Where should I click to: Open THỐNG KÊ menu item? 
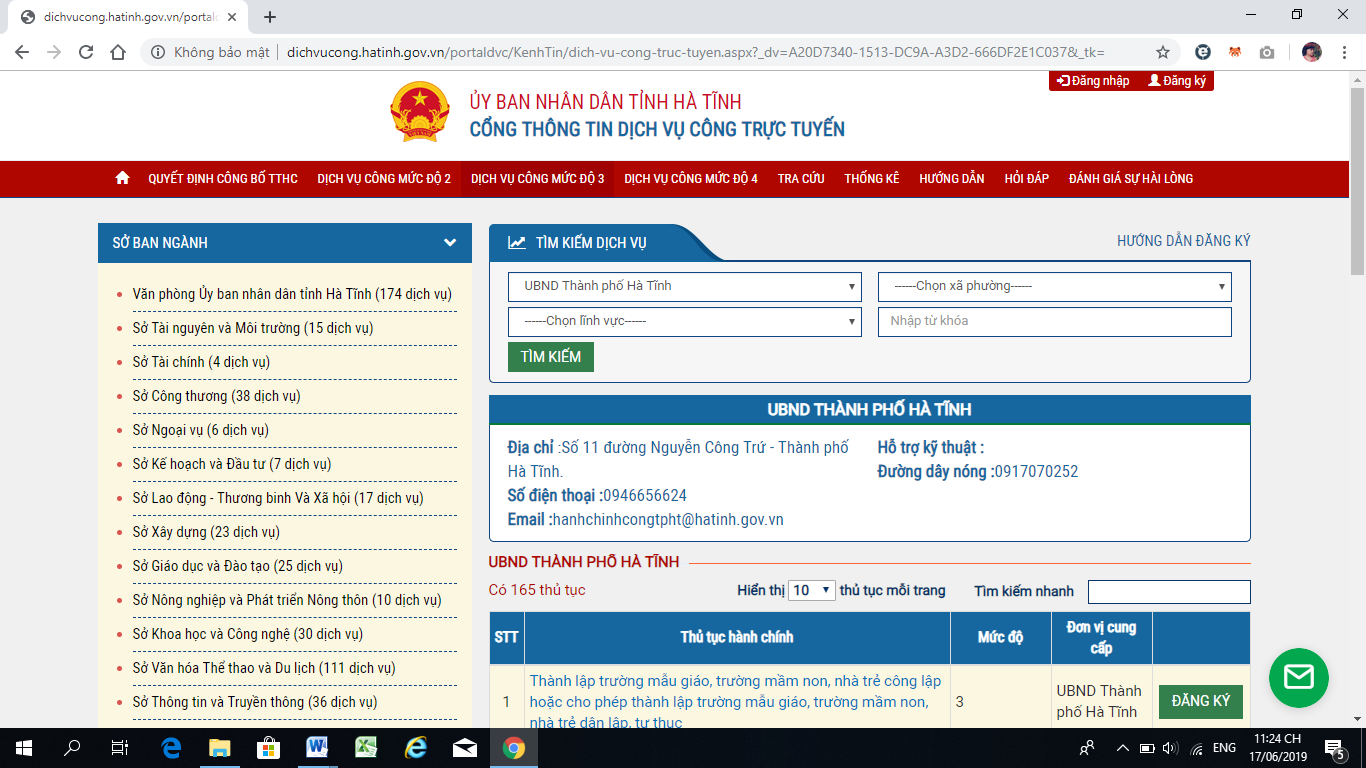[872, 178]
